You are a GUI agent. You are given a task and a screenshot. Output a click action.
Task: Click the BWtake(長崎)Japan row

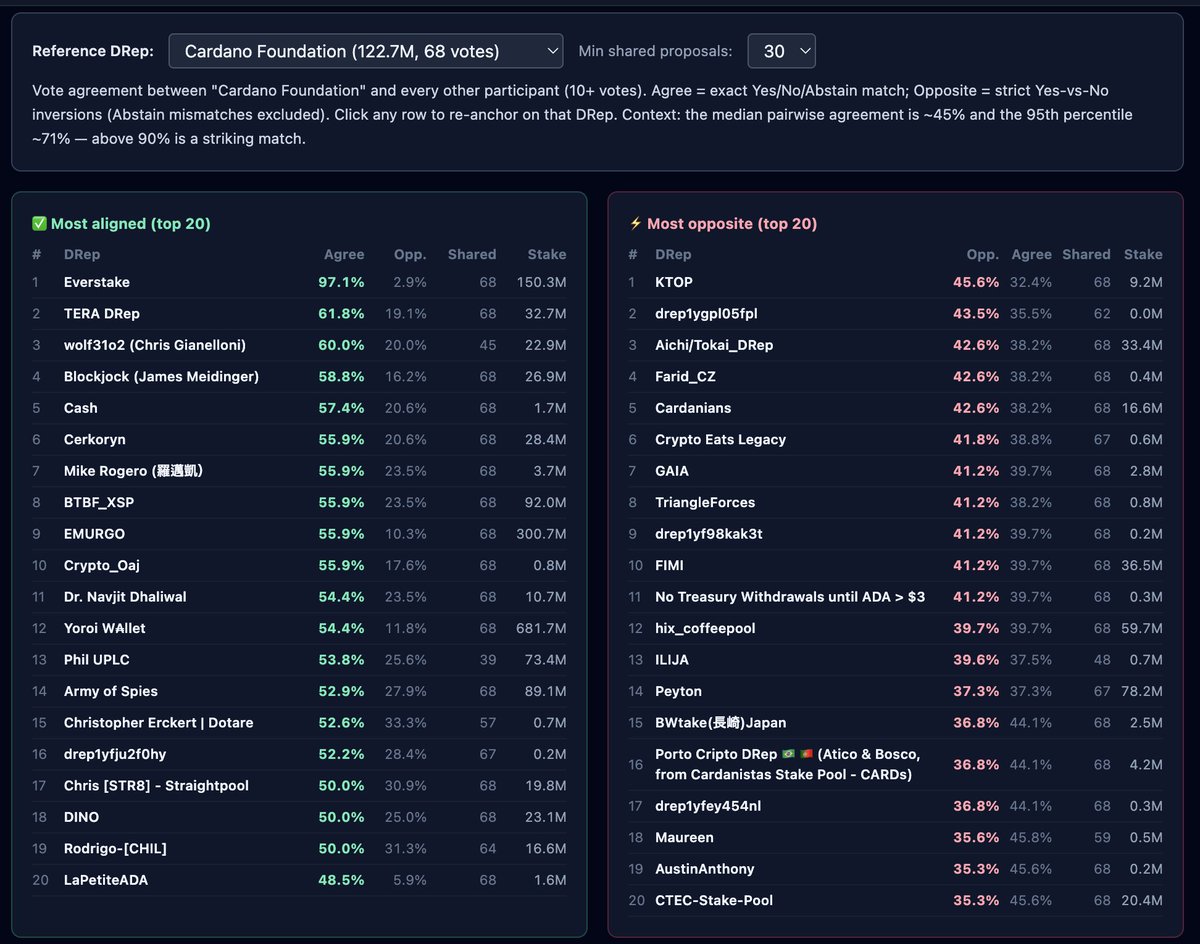(x=895, y=723)
